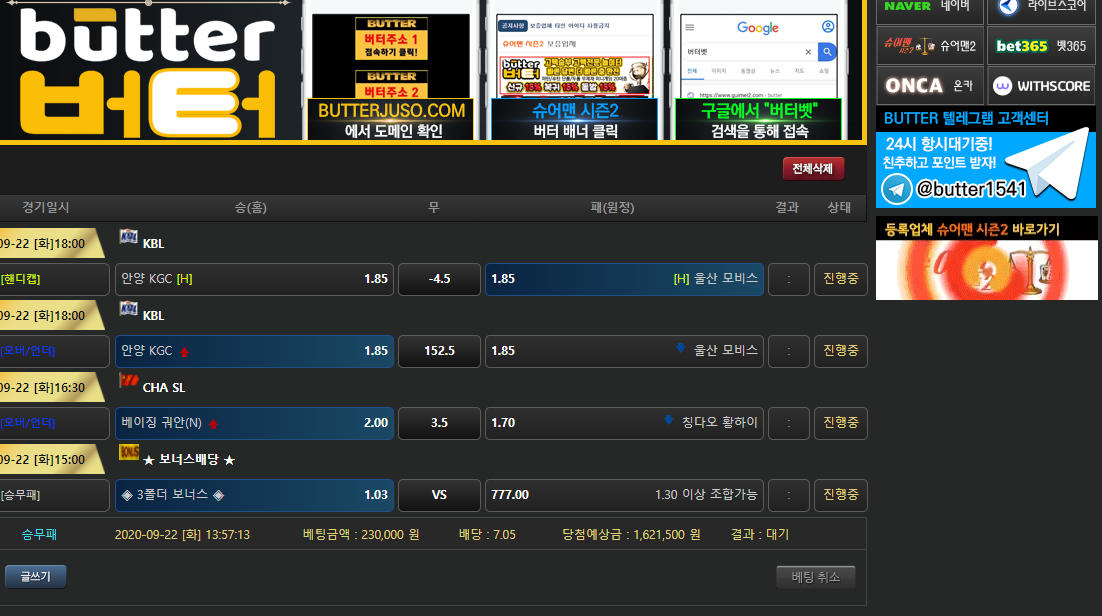Select 베이징 궈안(N) over odds 2.00
1102x616 pixels.
pos(254,423)
